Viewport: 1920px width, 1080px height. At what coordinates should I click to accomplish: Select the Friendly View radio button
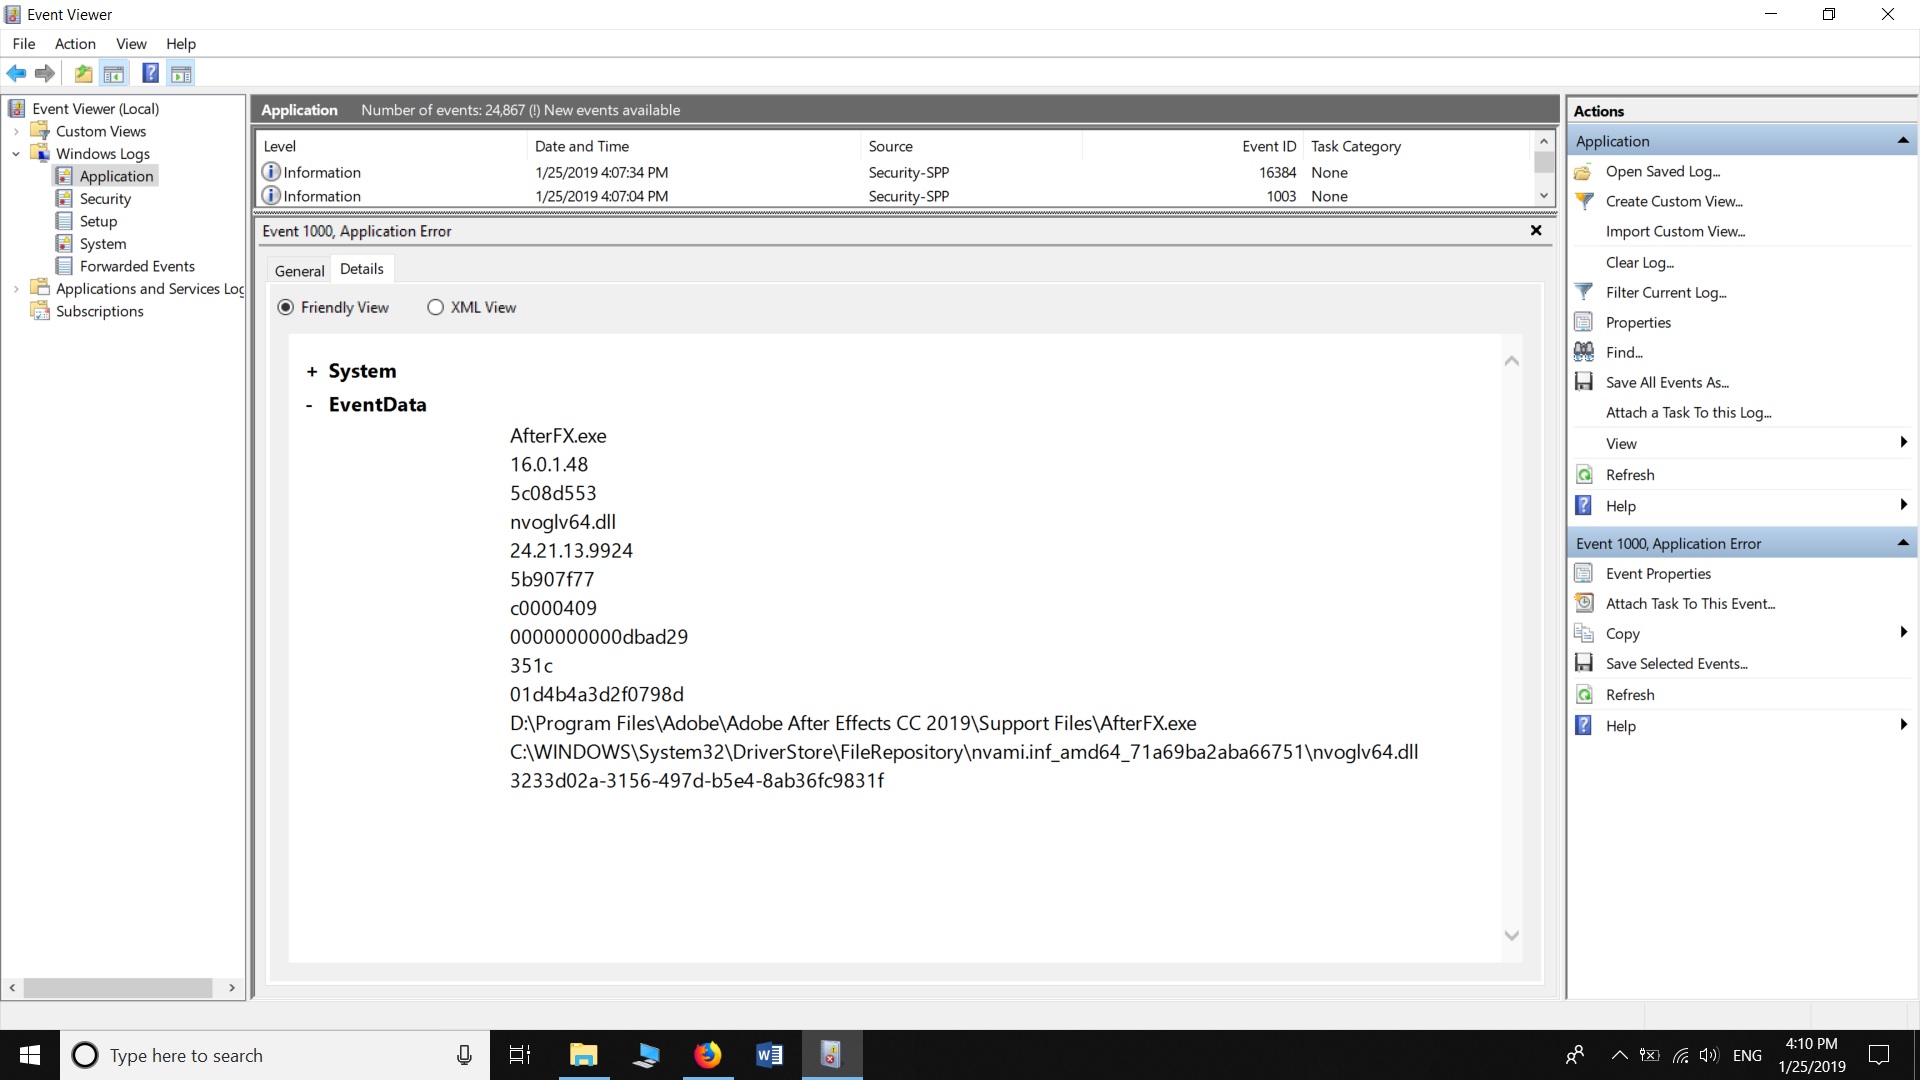click(x=286, y=307)
